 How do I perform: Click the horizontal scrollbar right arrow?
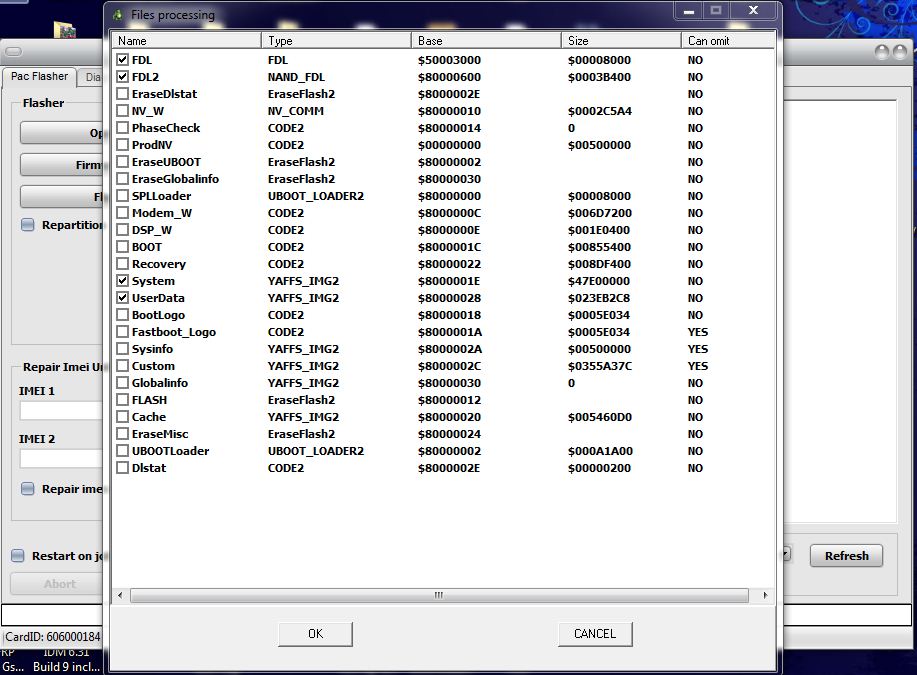766,595
